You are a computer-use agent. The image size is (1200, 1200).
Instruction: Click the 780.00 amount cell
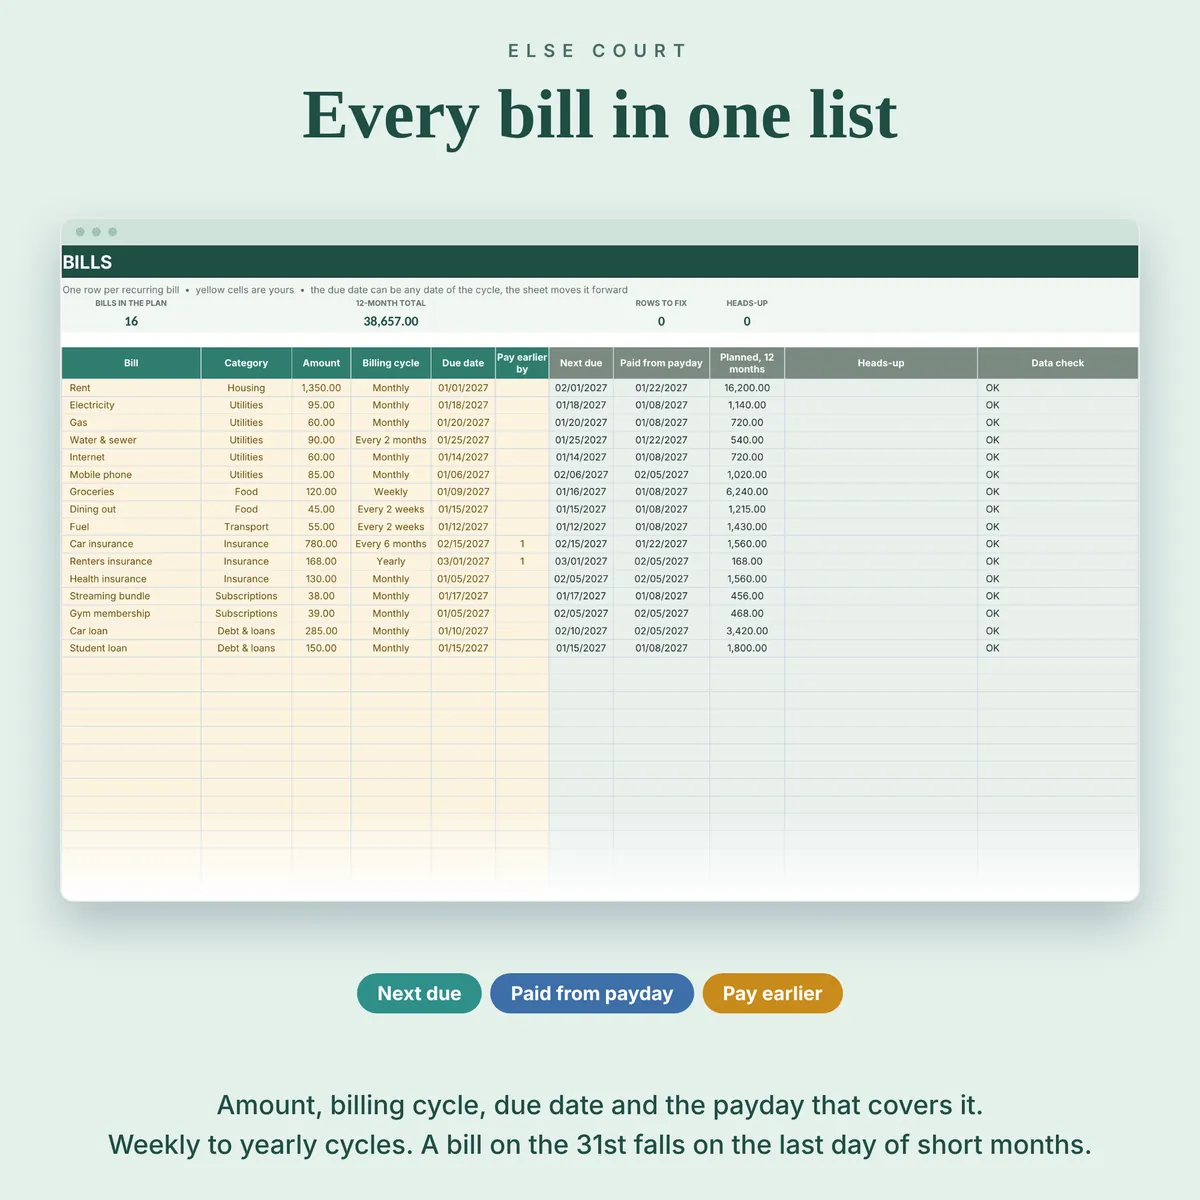[x=321, y=544]
